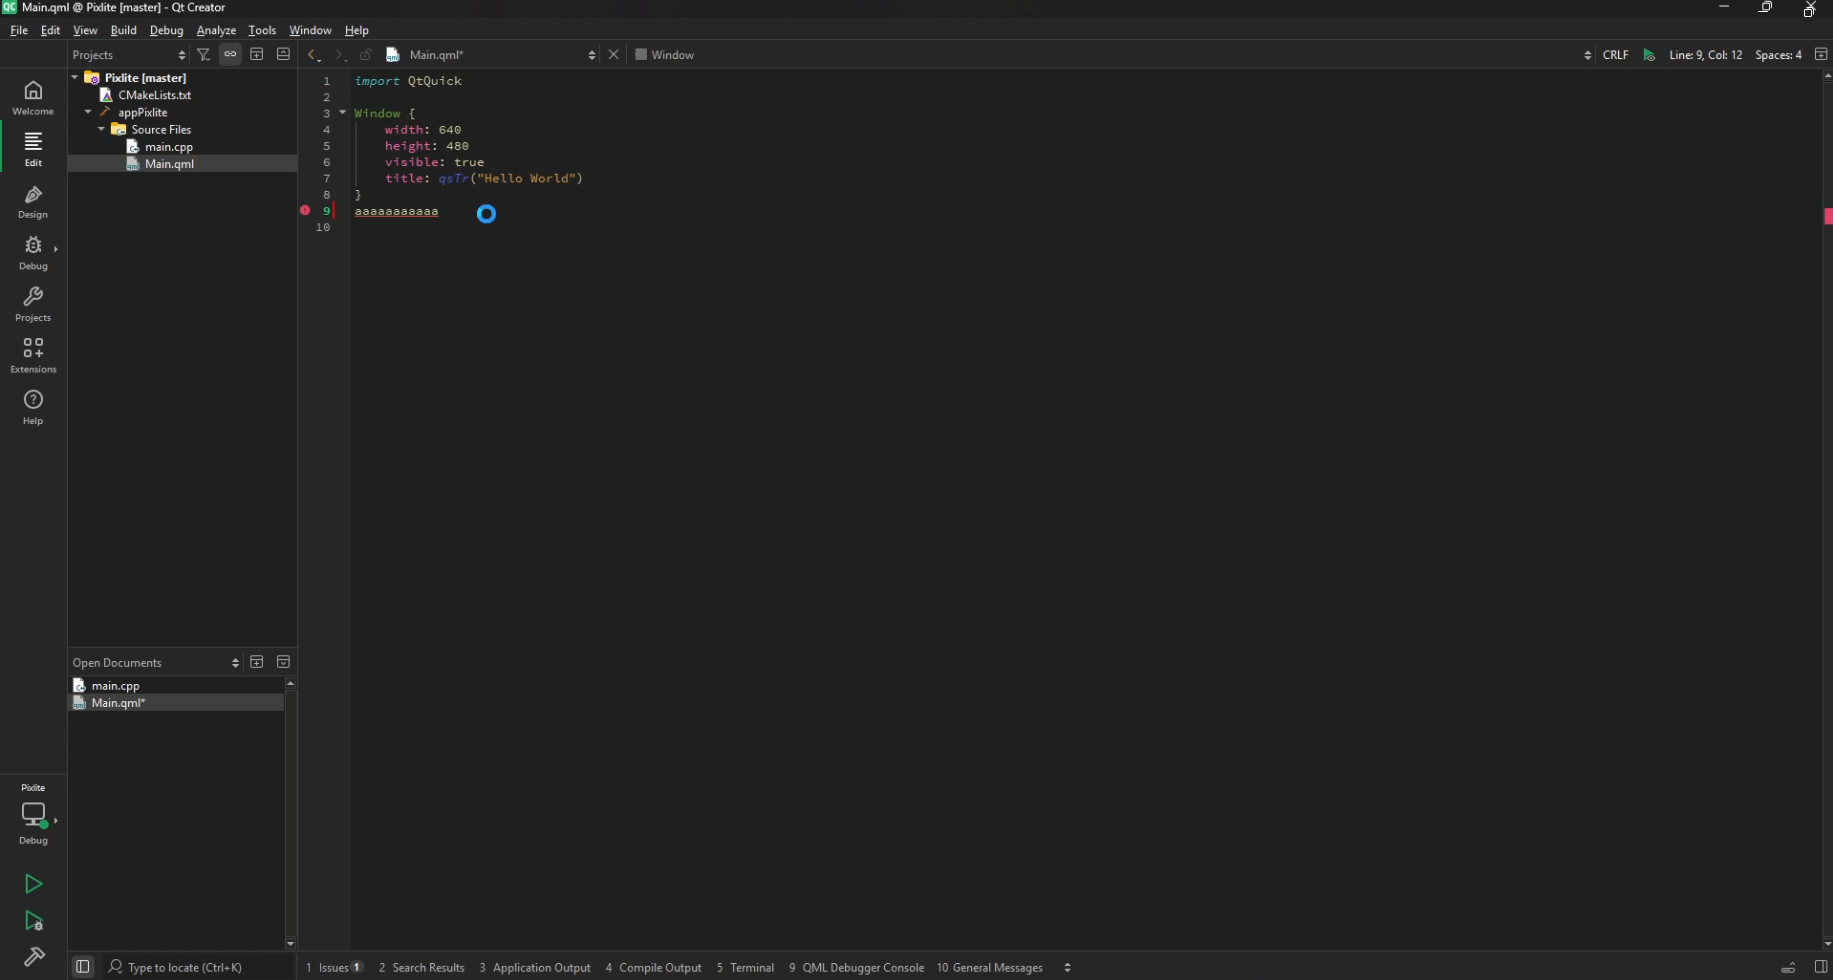Switch to Design mode

(33, 201)
